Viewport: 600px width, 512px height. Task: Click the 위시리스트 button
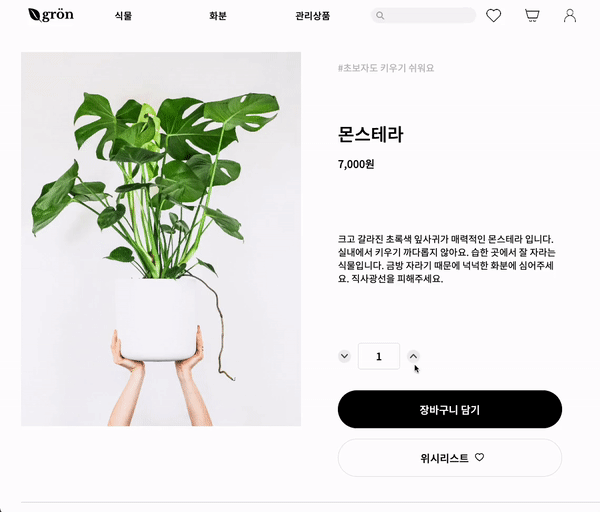[450, 458]
